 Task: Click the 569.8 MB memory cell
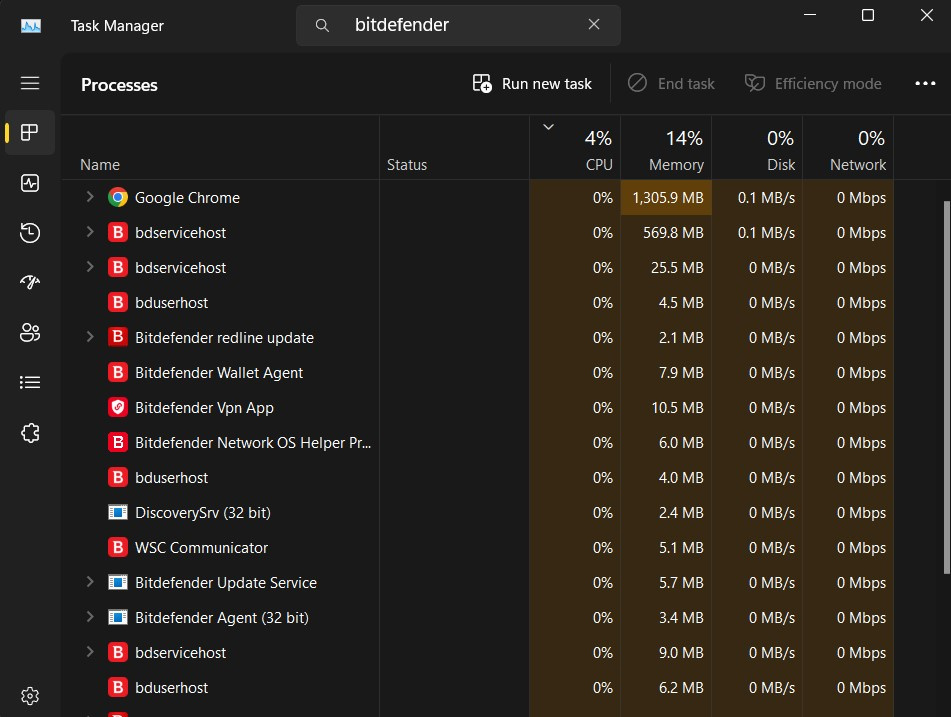tap(666, 233)
